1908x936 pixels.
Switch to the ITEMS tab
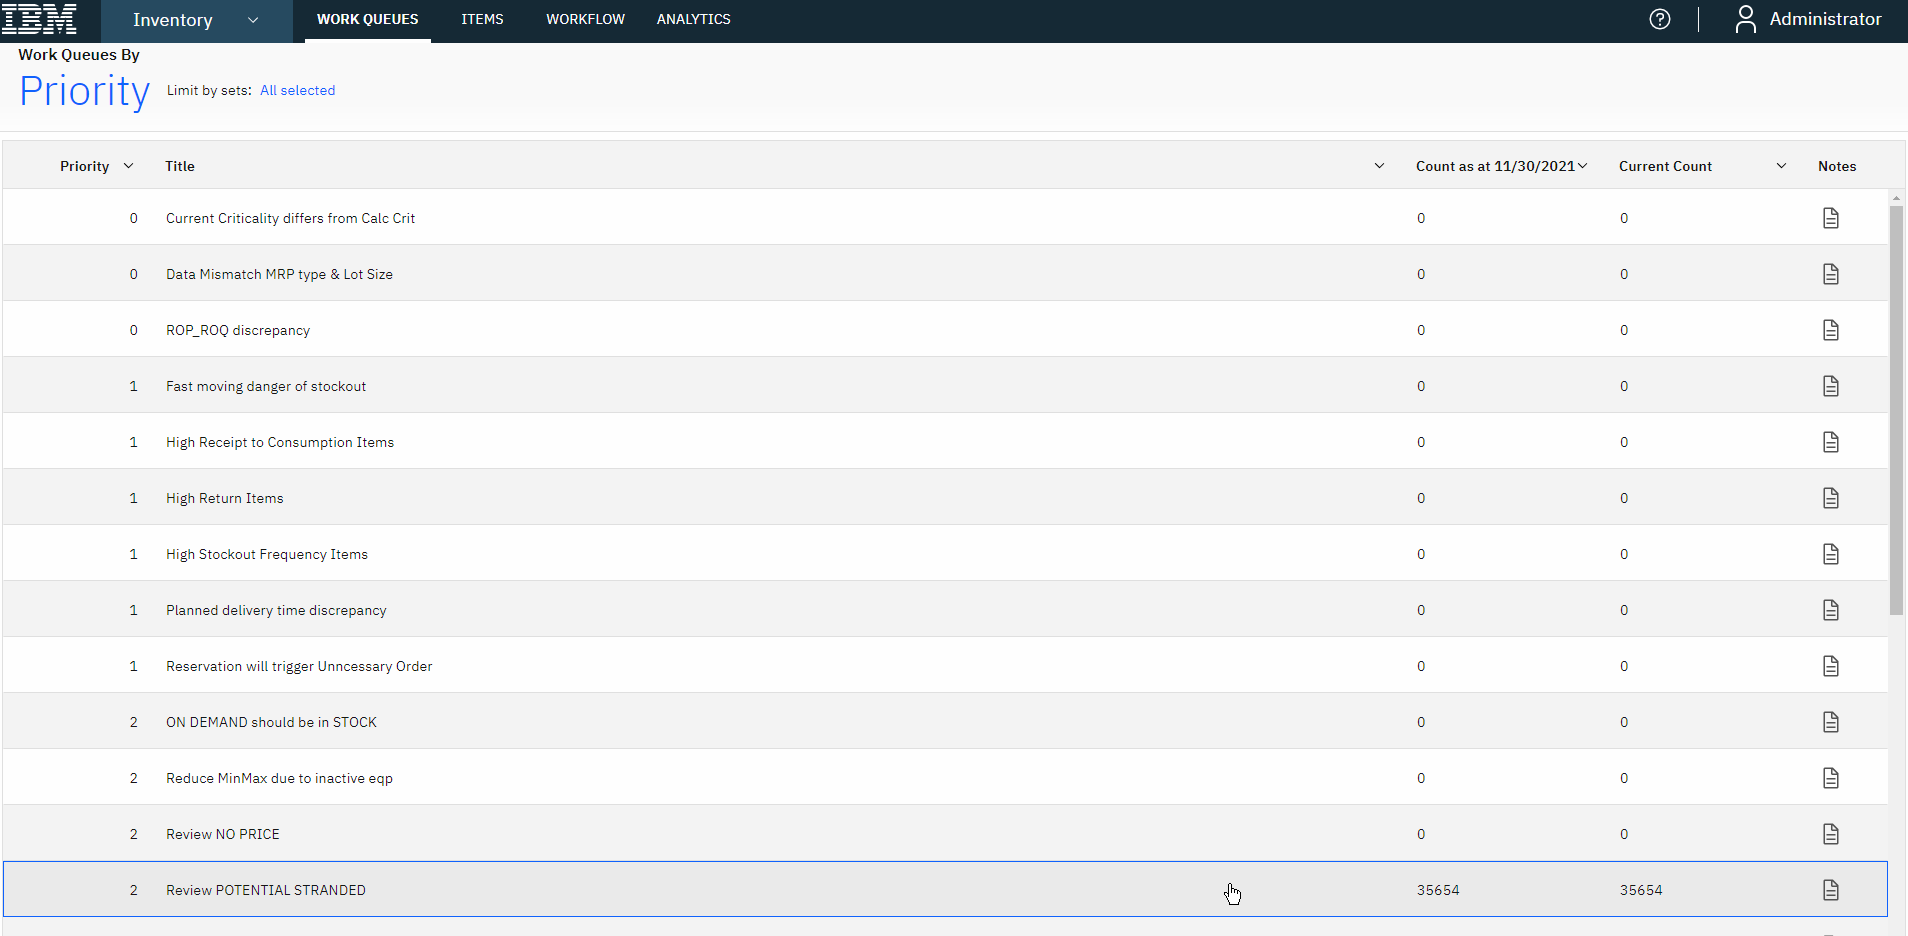(482, 19)
